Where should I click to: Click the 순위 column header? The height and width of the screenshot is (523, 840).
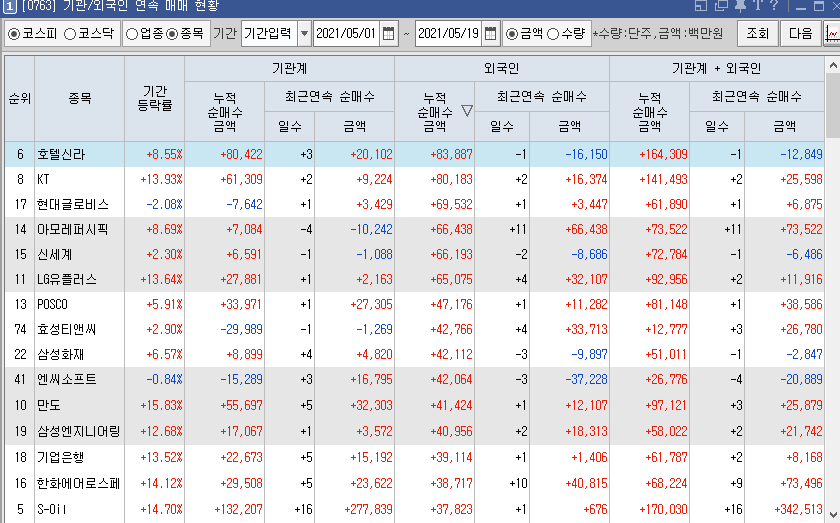point(20,99)
